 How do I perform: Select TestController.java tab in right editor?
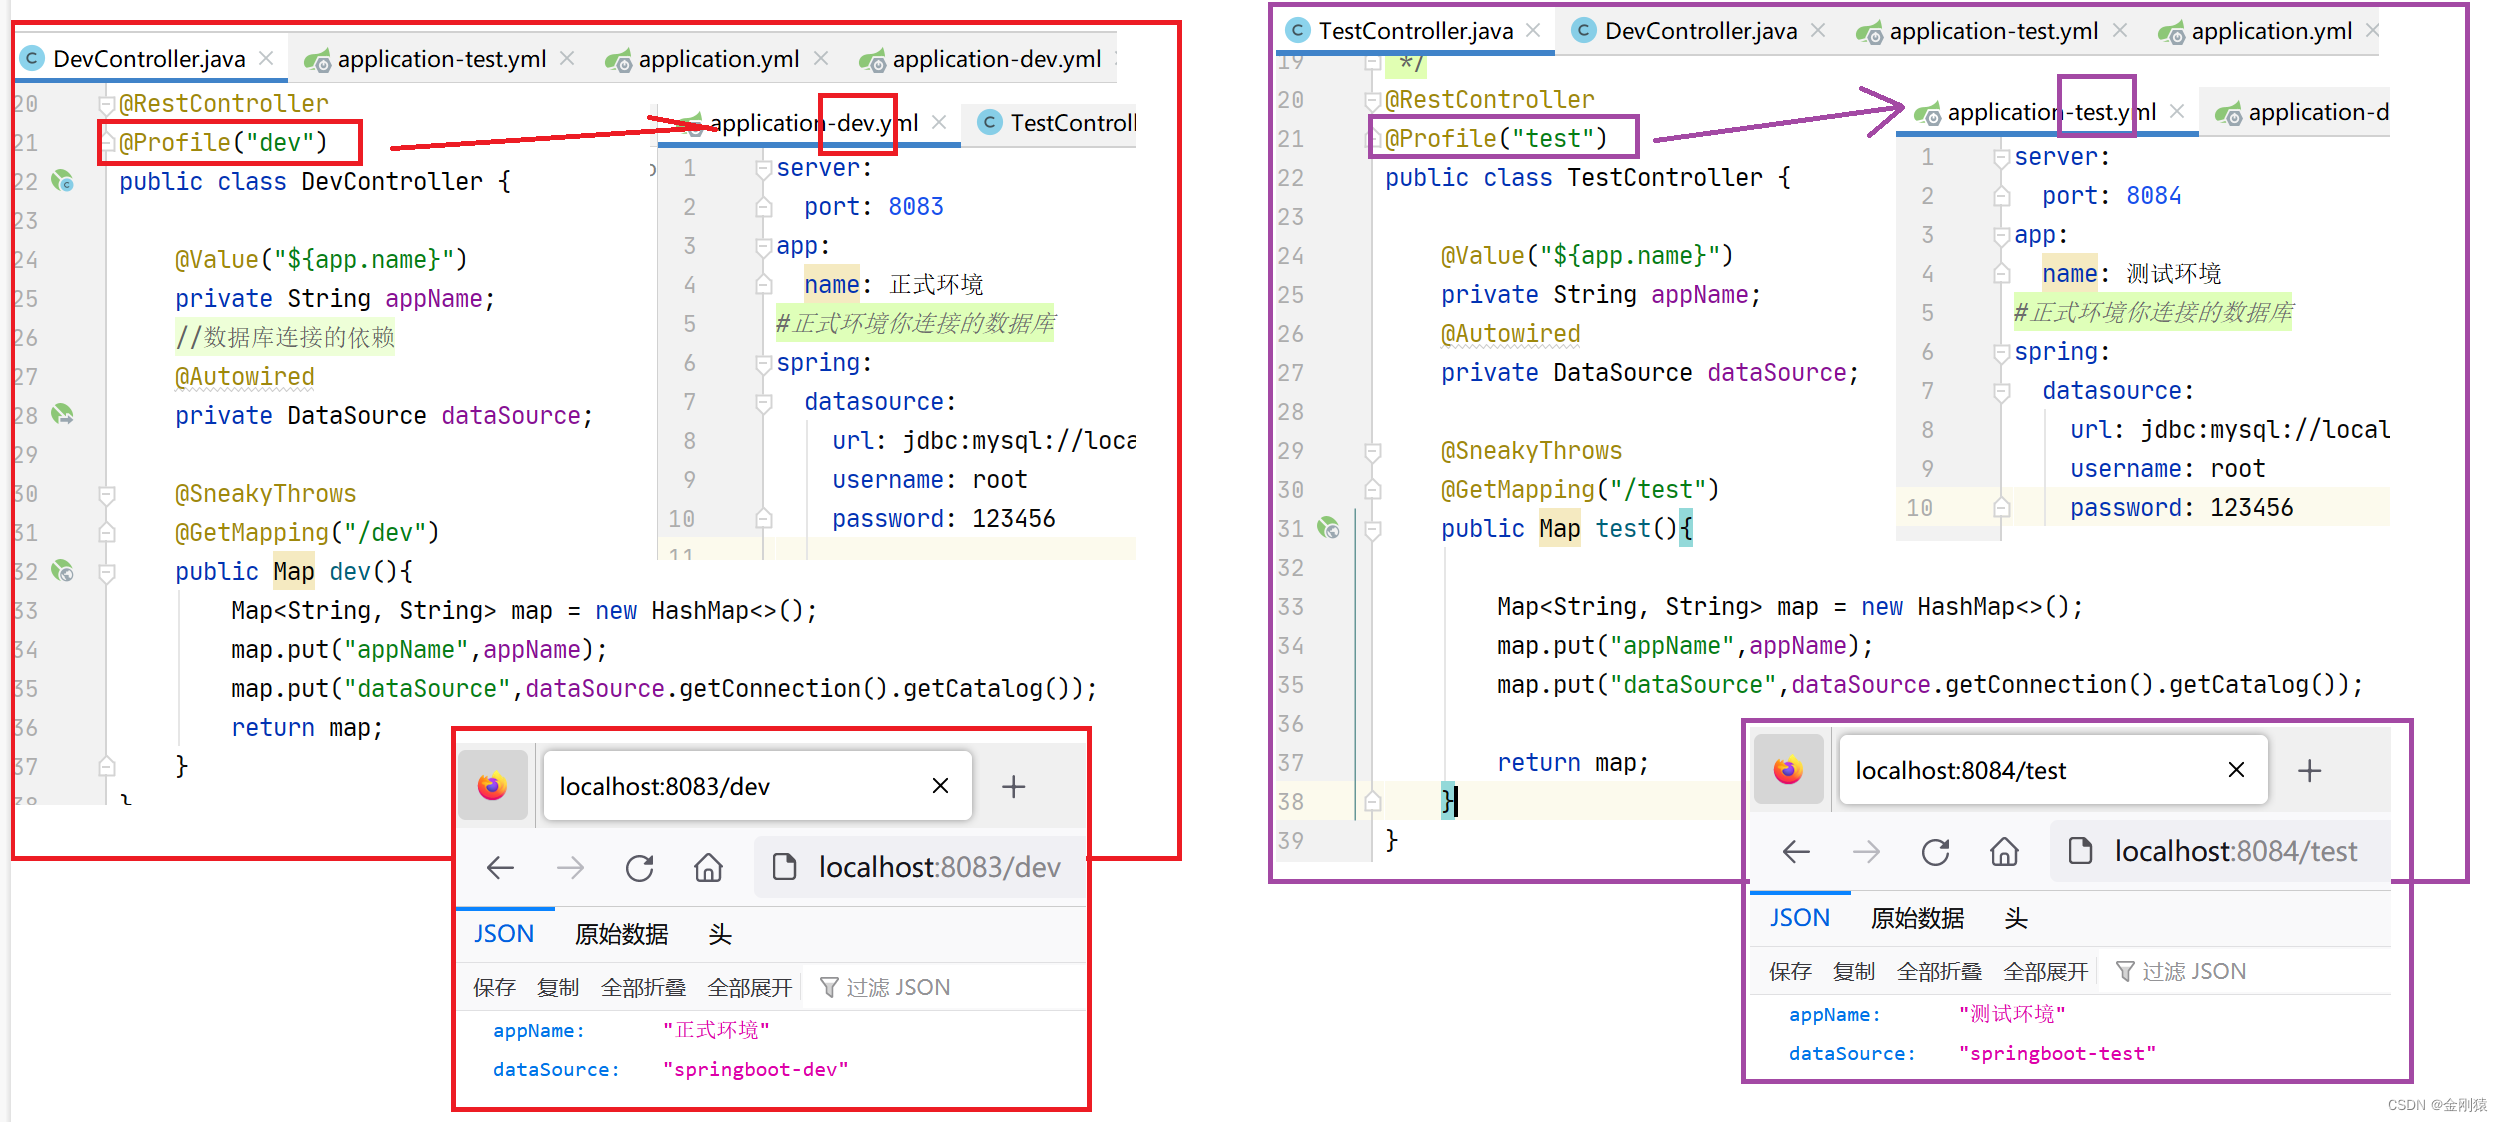[1414, 31]
